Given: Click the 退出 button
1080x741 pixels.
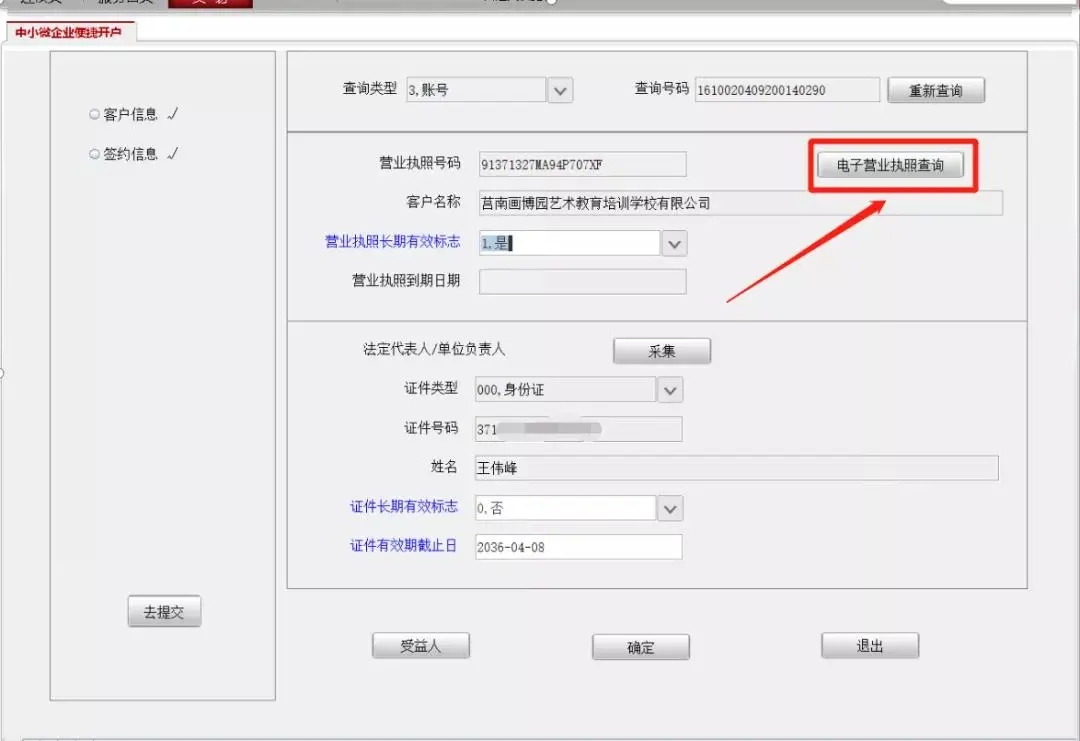Looking at the screenshot, I should [x=869, y=646].
